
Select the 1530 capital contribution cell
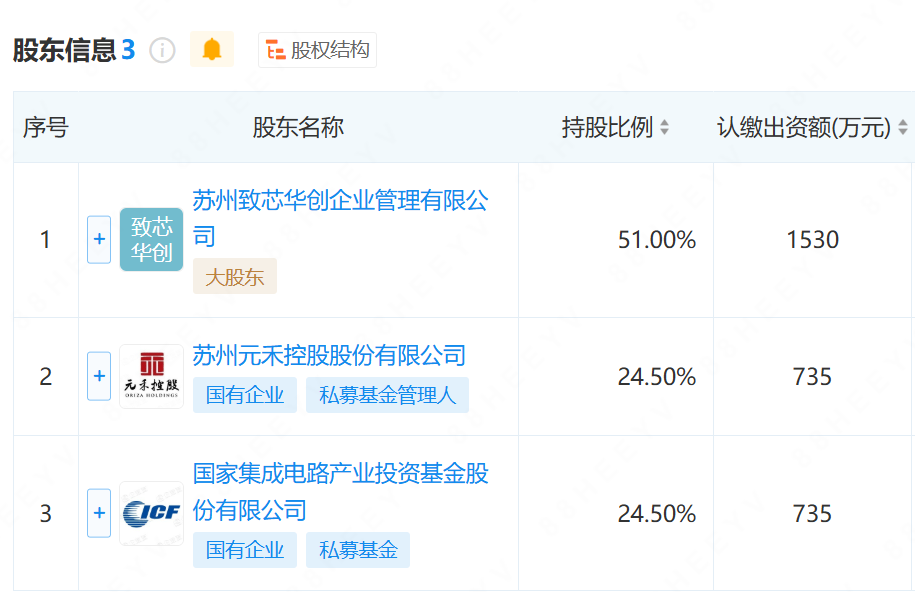coord(812,239)
